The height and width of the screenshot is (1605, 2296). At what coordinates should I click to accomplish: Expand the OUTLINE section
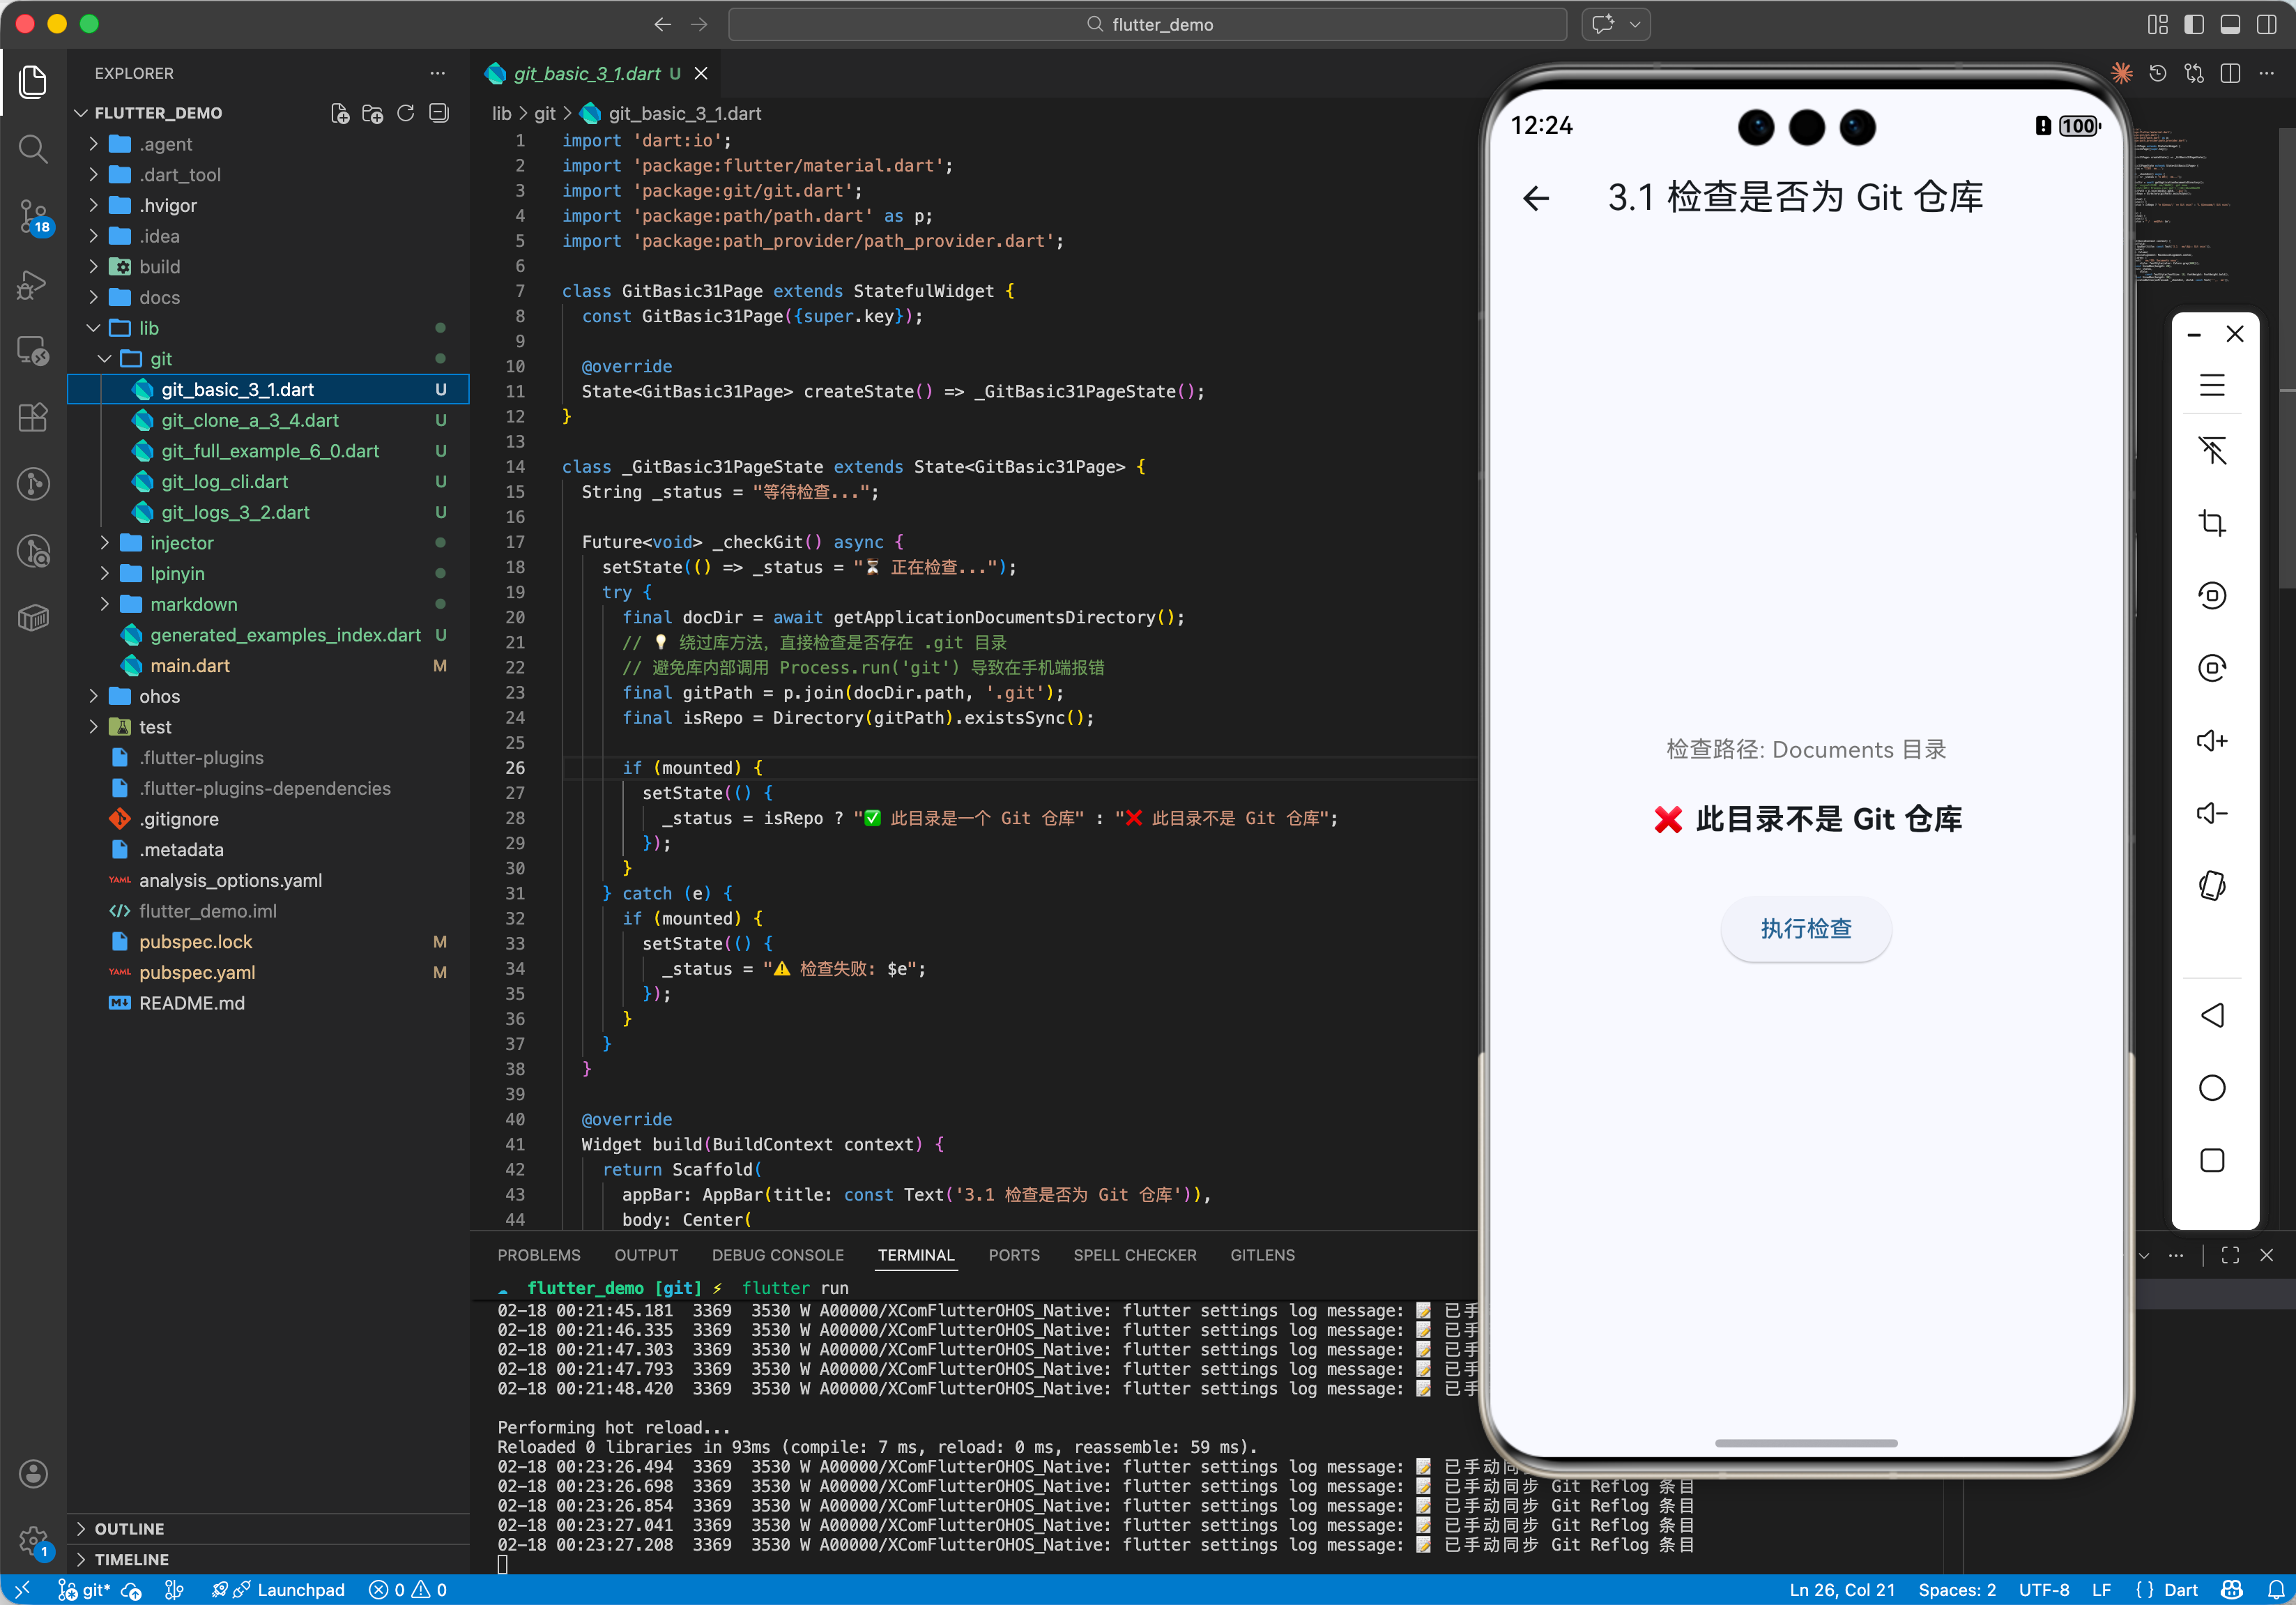coord(129,1528)
